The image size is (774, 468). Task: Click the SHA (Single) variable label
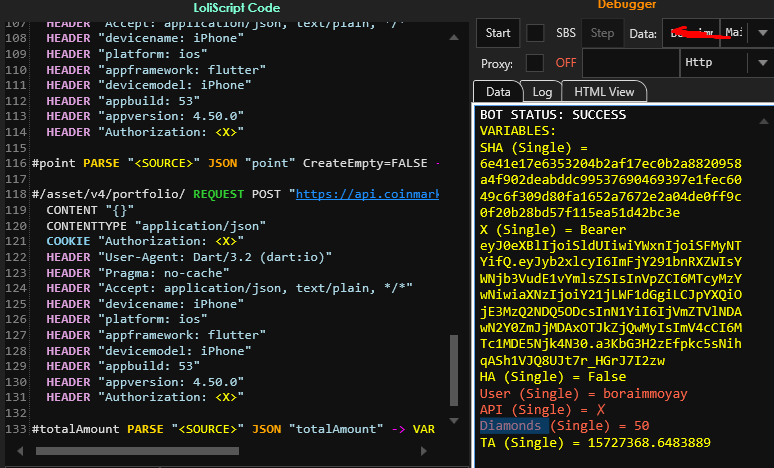525,148
